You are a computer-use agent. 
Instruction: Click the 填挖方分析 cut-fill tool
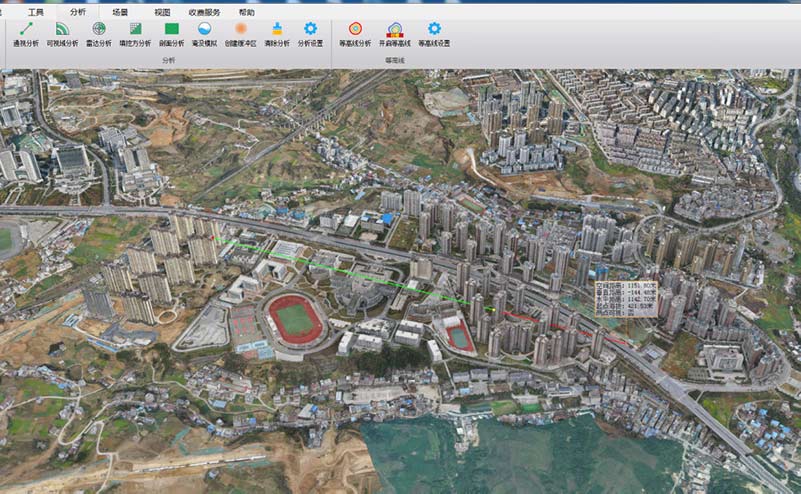(135, 33)
